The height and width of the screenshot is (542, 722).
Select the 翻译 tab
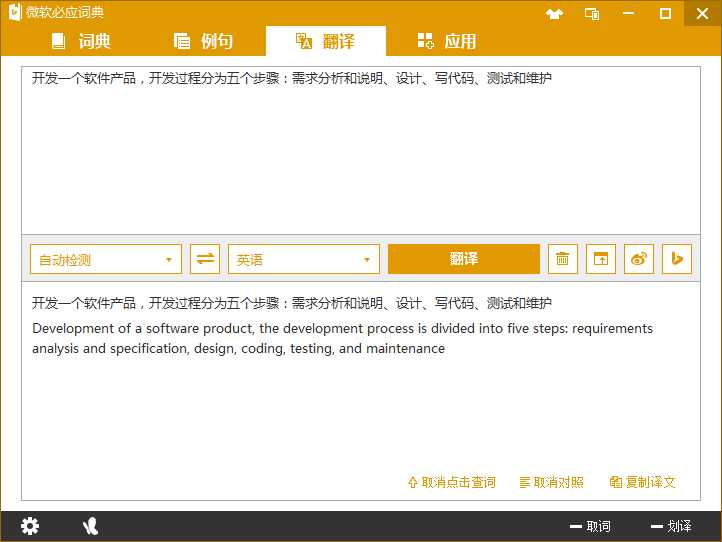326,41
